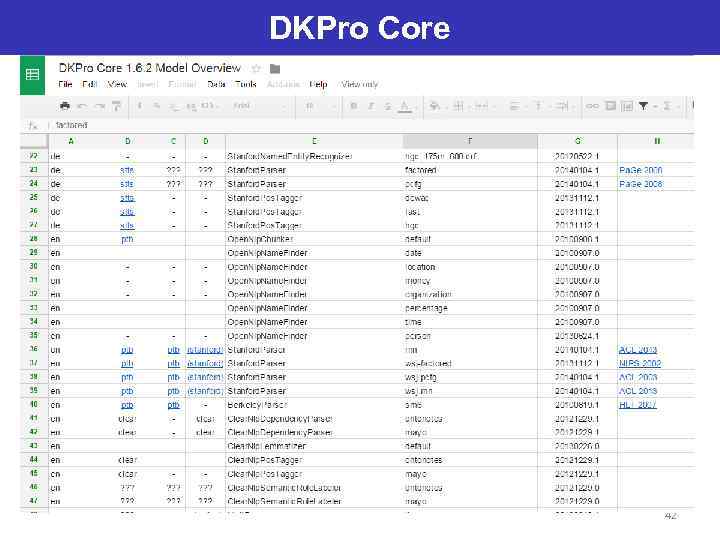The width and height of the screenshot is (720, 540).
Task: Open the Data menu
Action: pyautogui.click(x=216, y=84)
